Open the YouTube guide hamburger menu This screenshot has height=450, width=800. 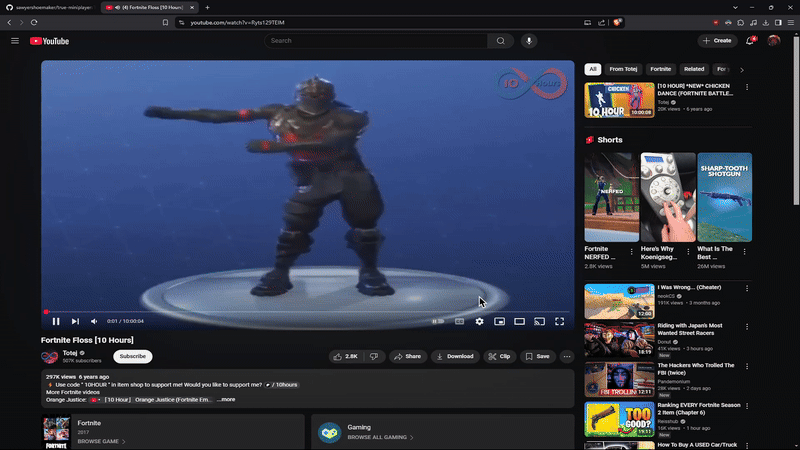click(15, 41)
